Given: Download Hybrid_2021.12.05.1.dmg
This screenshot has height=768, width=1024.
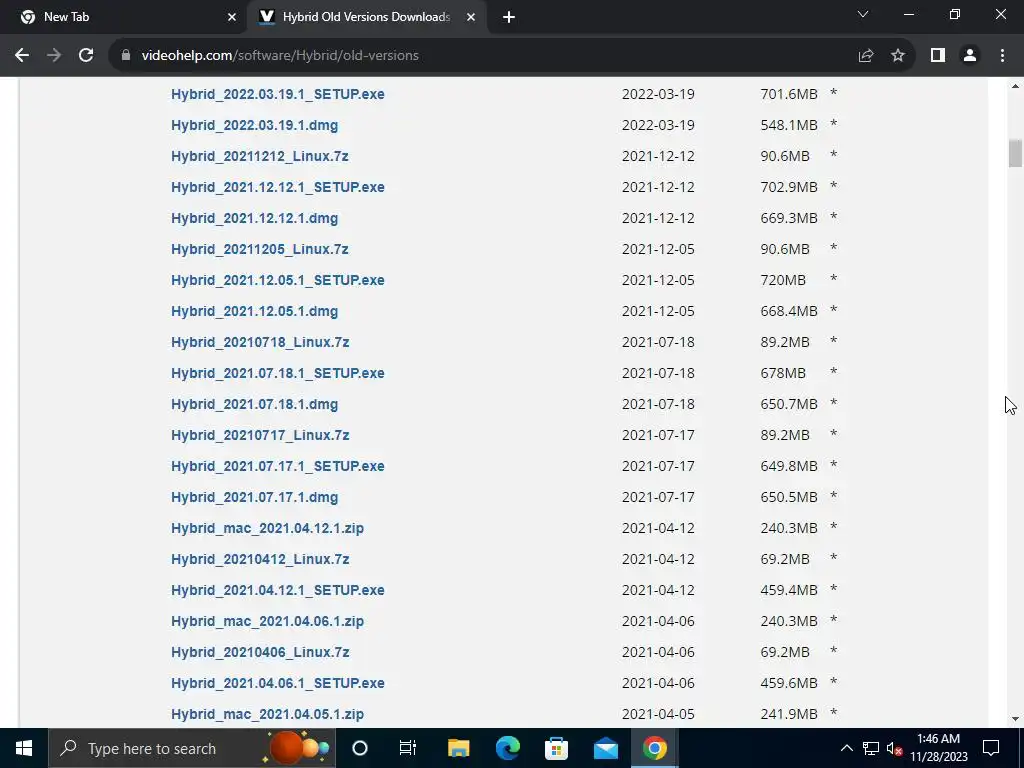Looking at the screenshot, I should click(x=254, y=312).
